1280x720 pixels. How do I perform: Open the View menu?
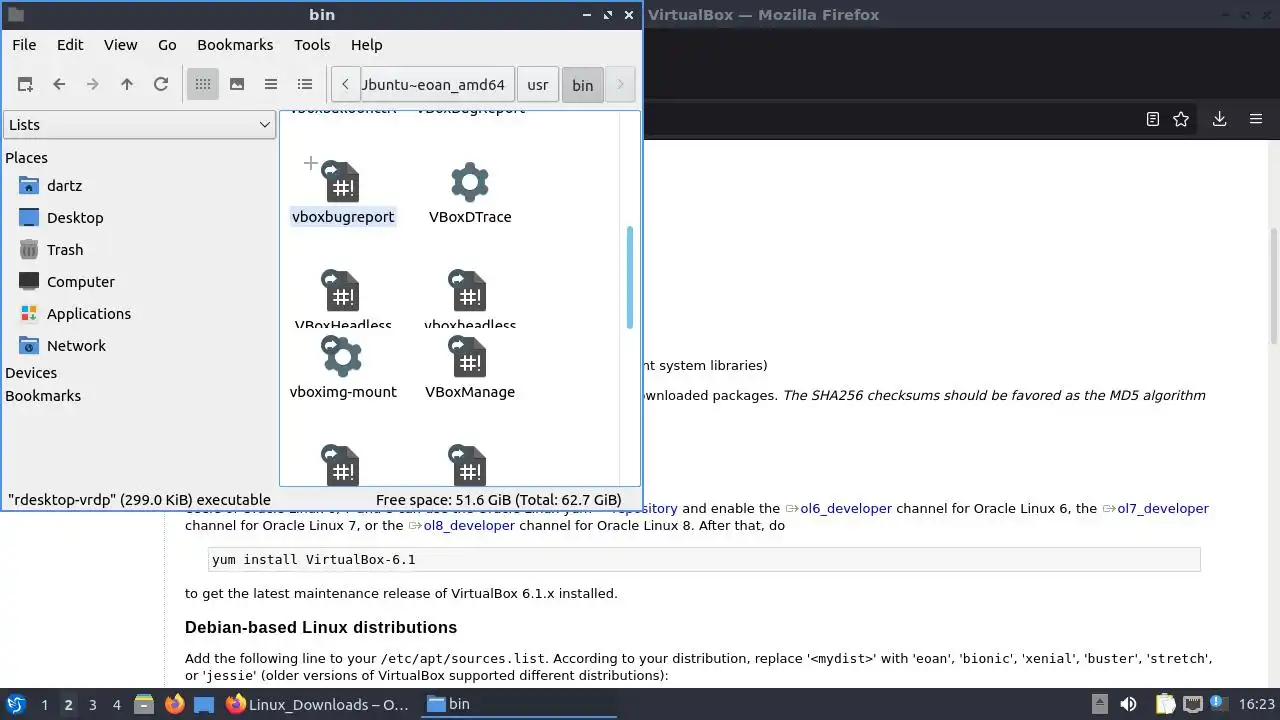(121, 45)
